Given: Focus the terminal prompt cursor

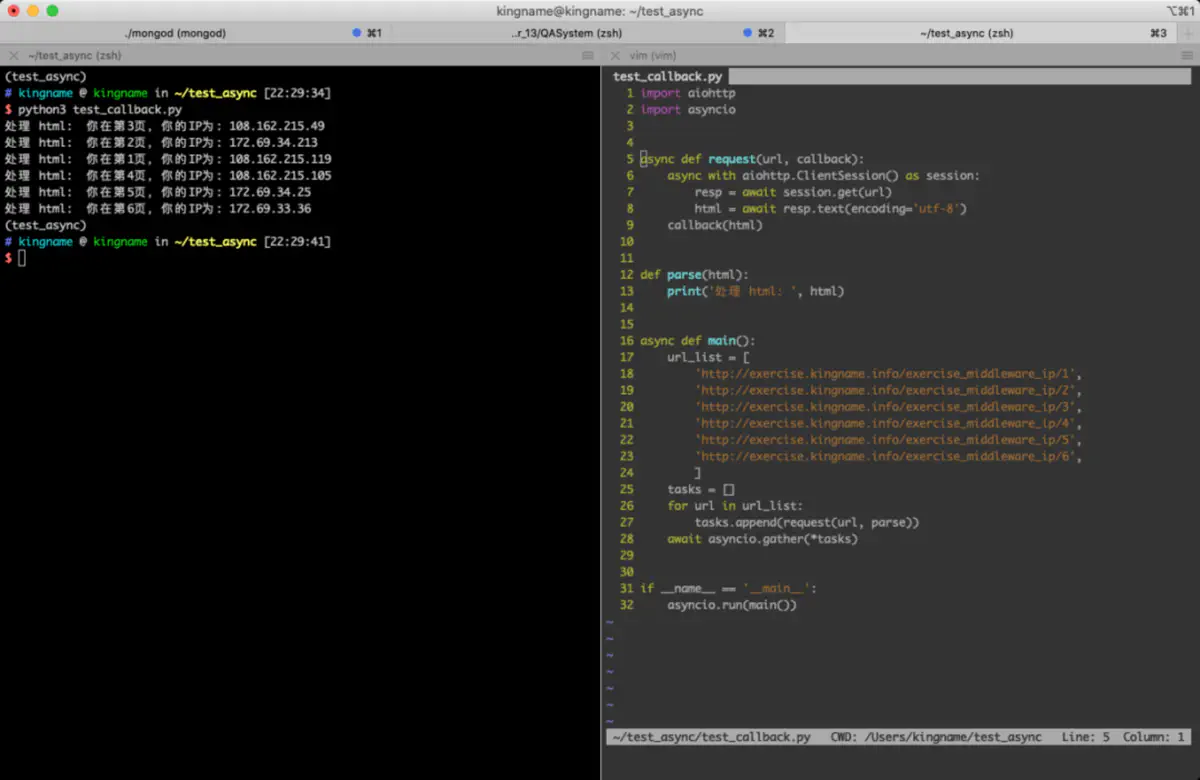Looking at the screenshot, I should (22, 258).
